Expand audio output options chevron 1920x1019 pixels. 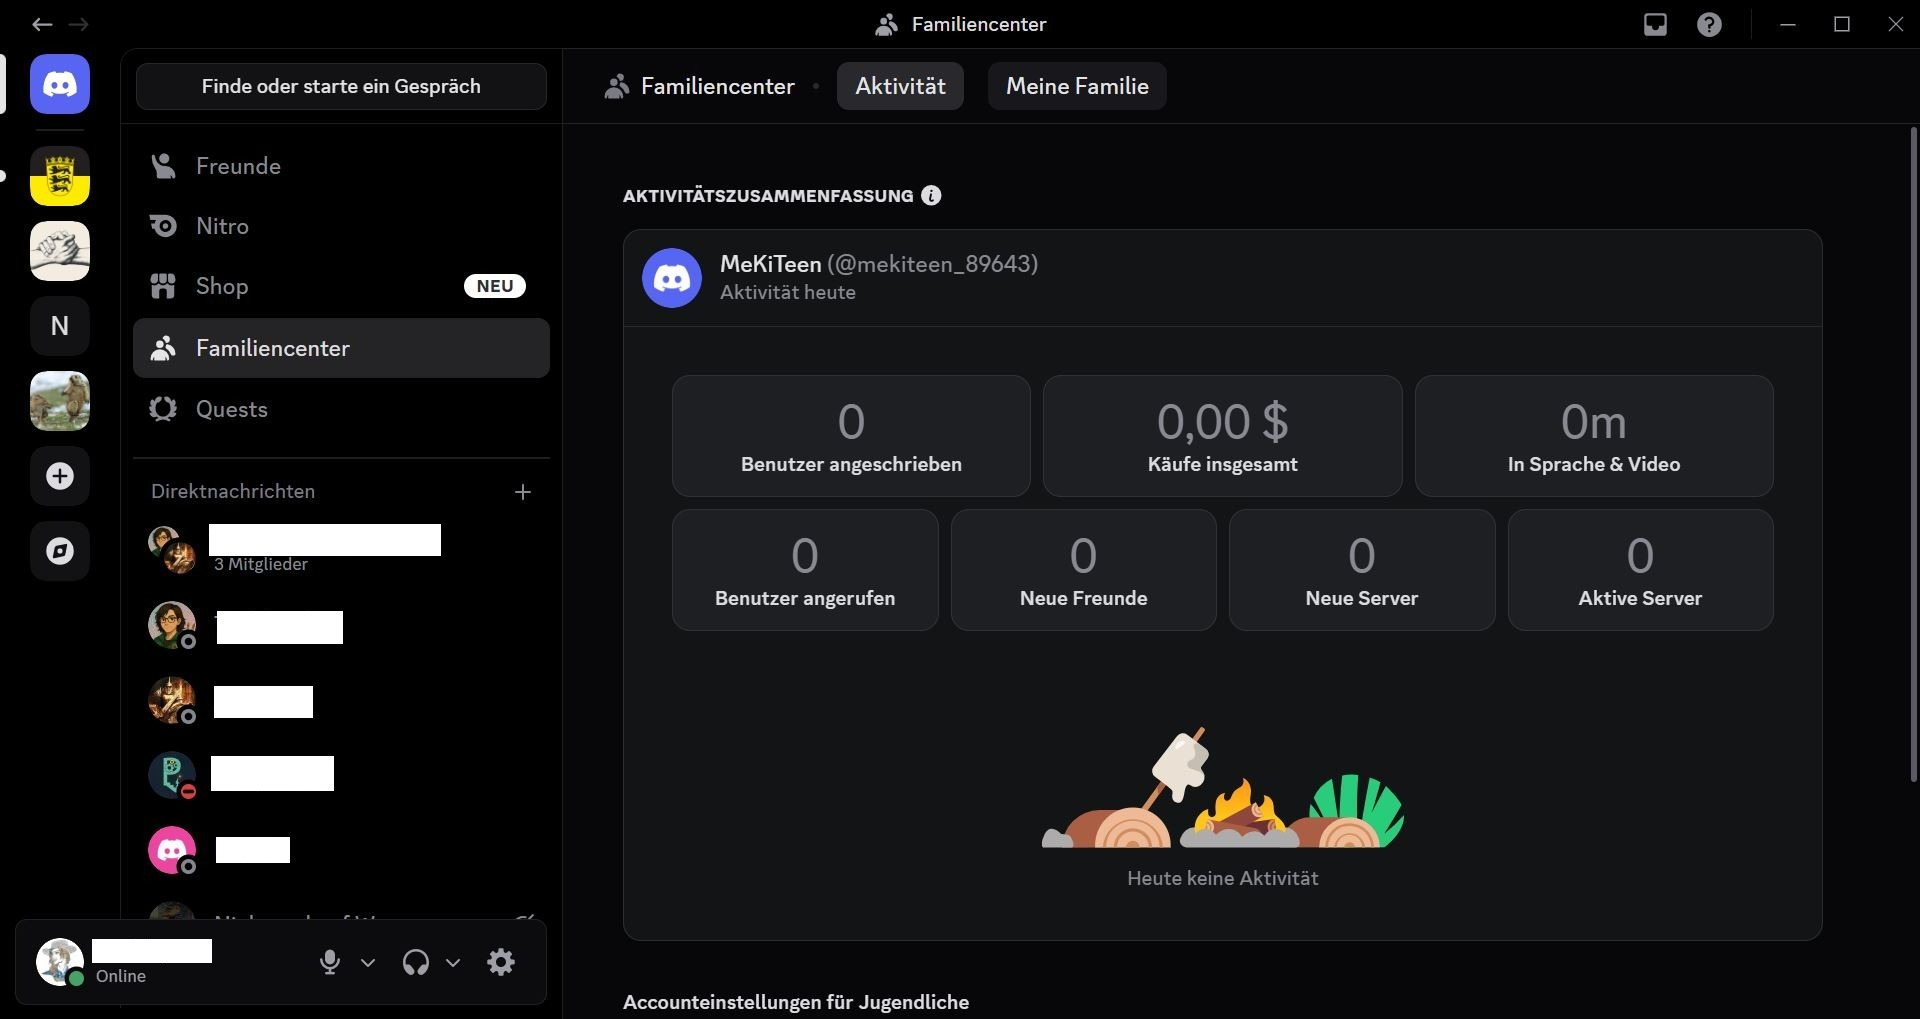(453, 962)
